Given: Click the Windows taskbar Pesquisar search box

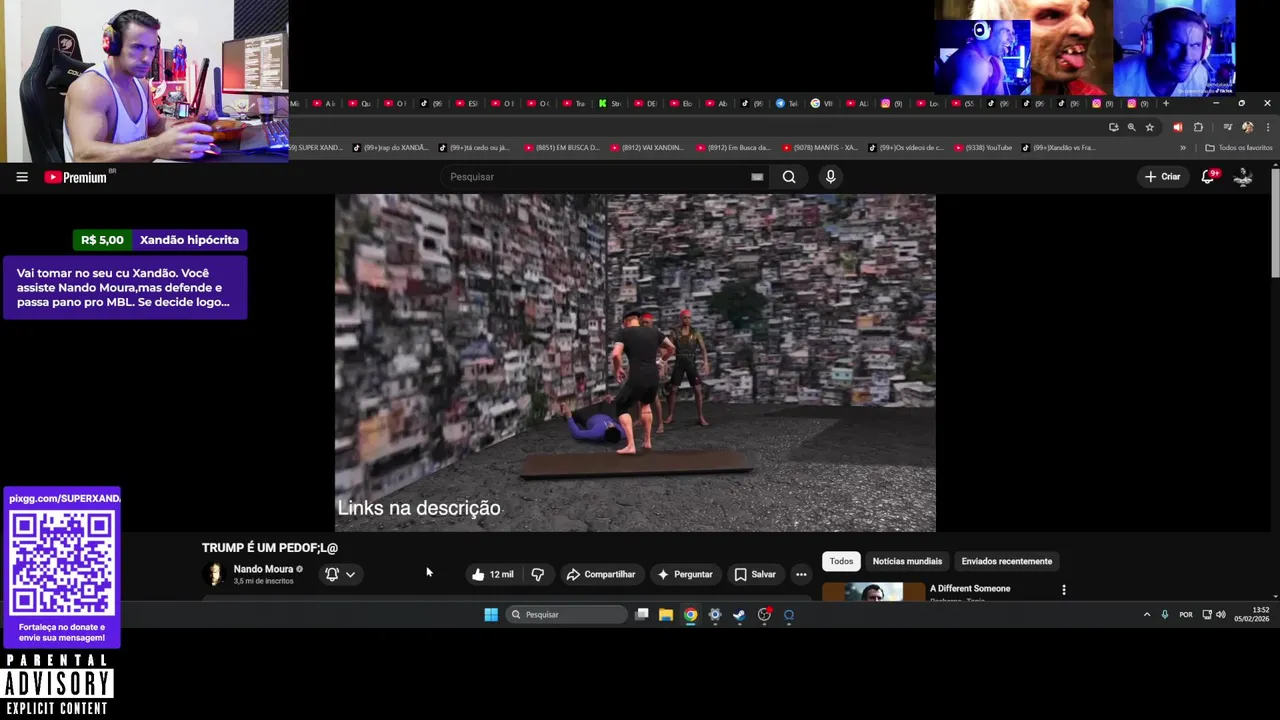Looking at the screenshot, I should [566, 615].
